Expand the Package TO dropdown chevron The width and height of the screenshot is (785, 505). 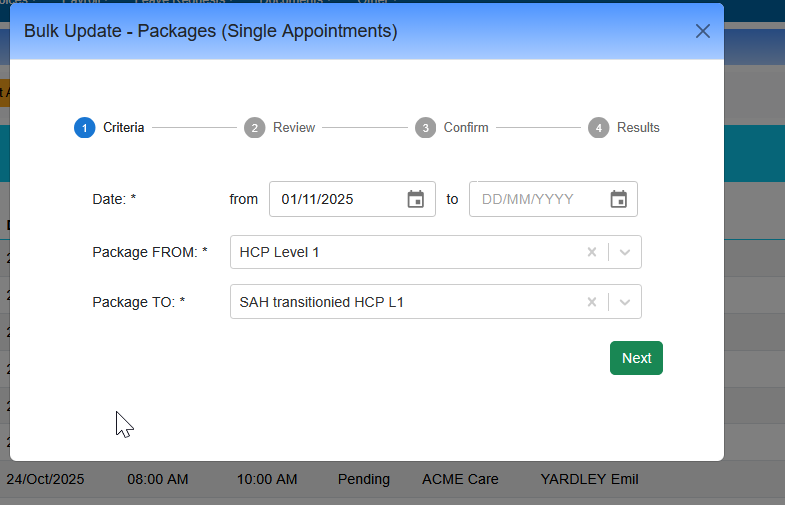625,302
